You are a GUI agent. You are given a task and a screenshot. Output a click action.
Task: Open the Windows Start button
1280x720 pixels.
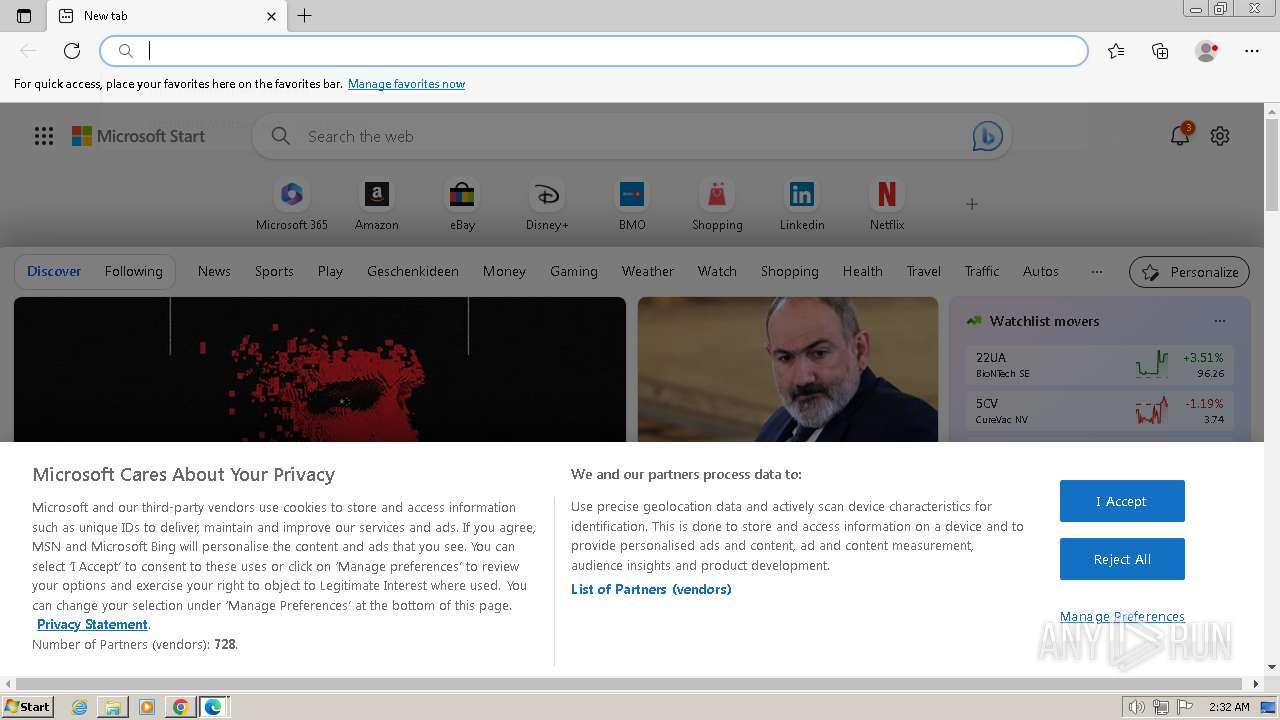(28, 706)
